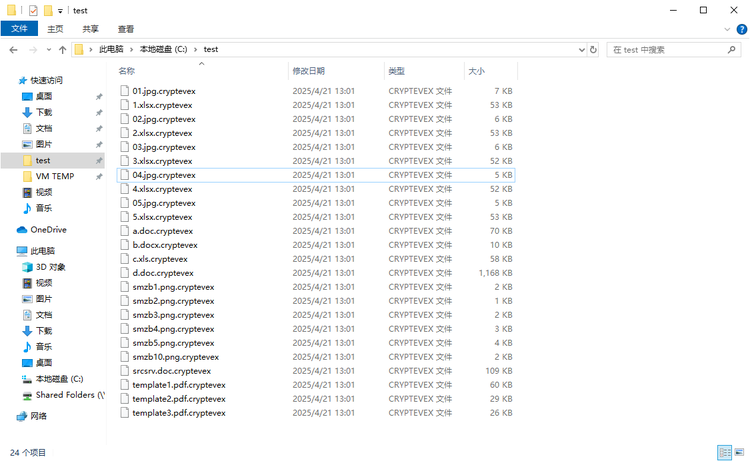Open the Help question mark icon
This screenshot has width=750, height=461.
(x=742, y=29)
